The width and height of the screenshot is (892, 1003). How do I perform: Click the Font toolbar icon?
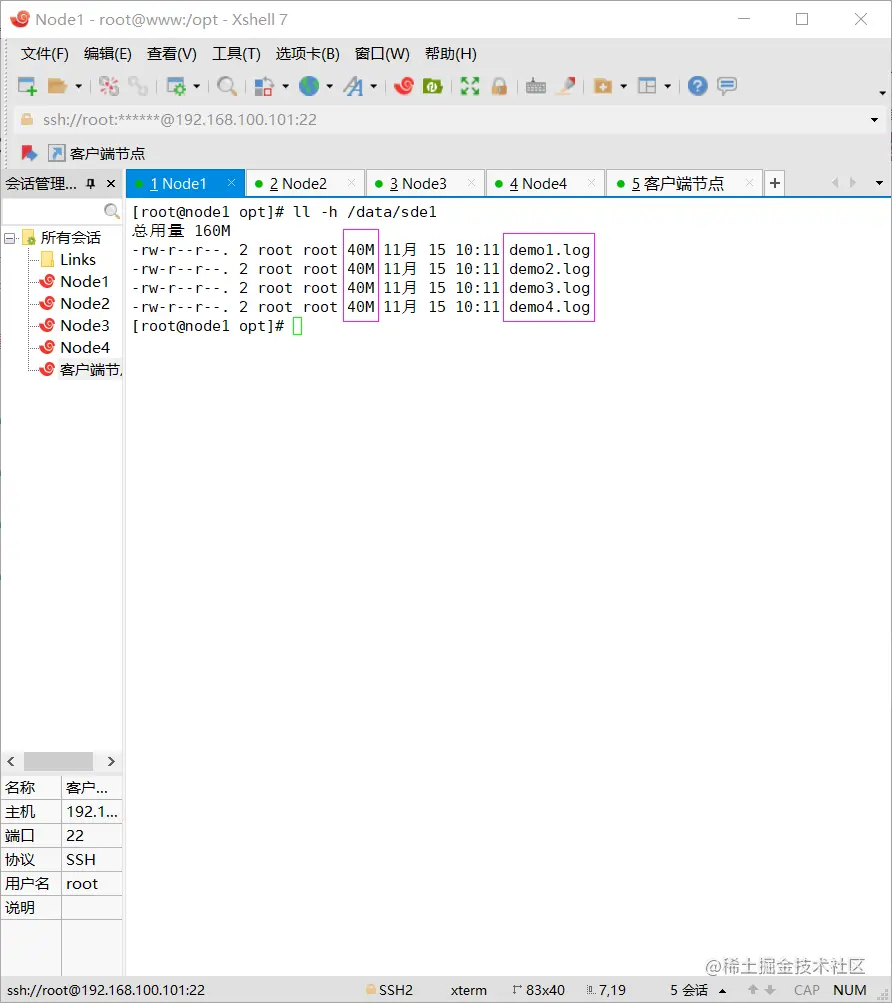353,86
